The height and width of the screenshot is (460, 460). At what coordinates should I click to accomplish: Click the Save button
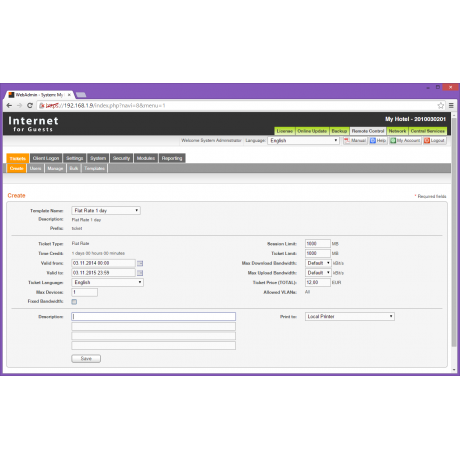pos(86,359)
